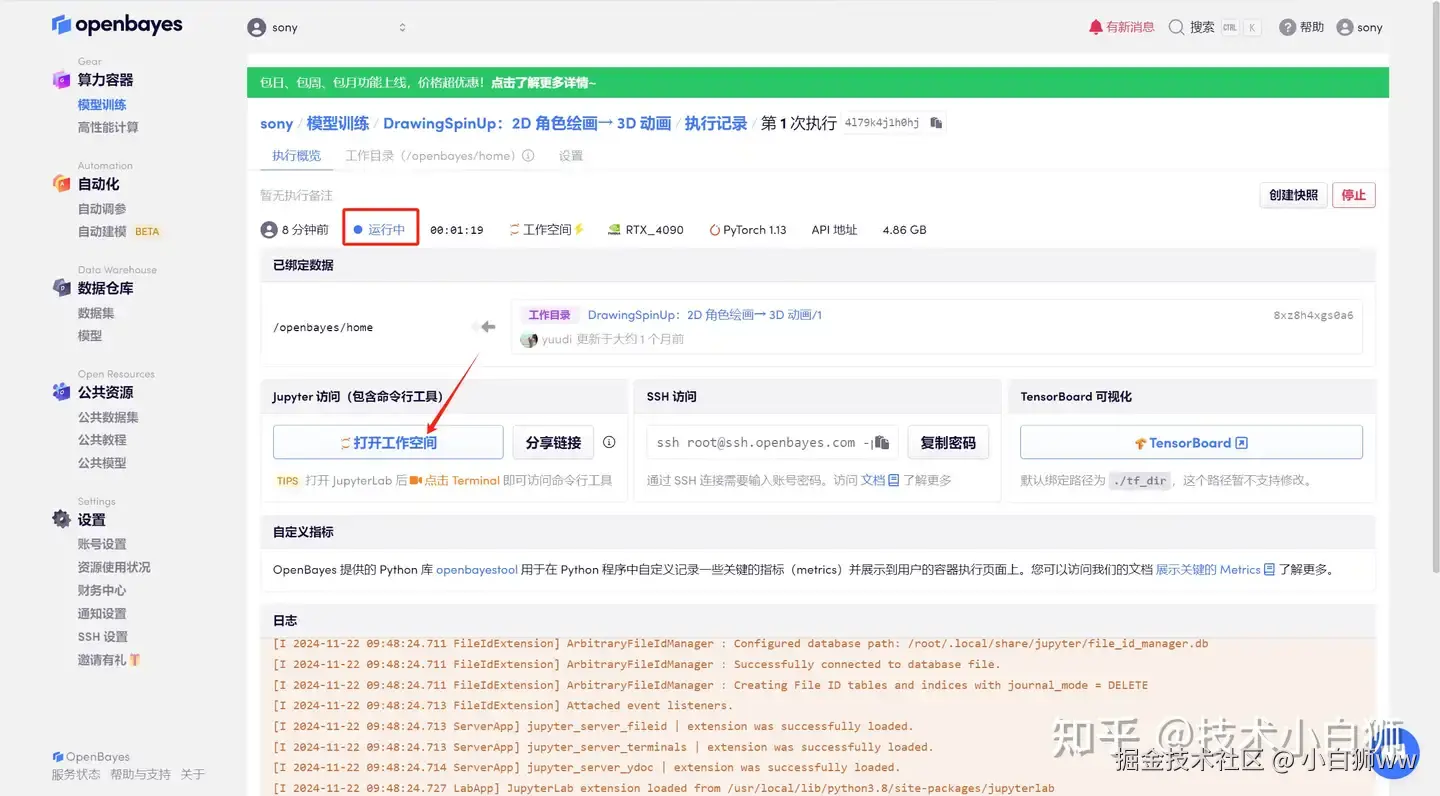Open 邀请有礼 in the sidebar
The image size is (1440, 796).
(109, 660)
